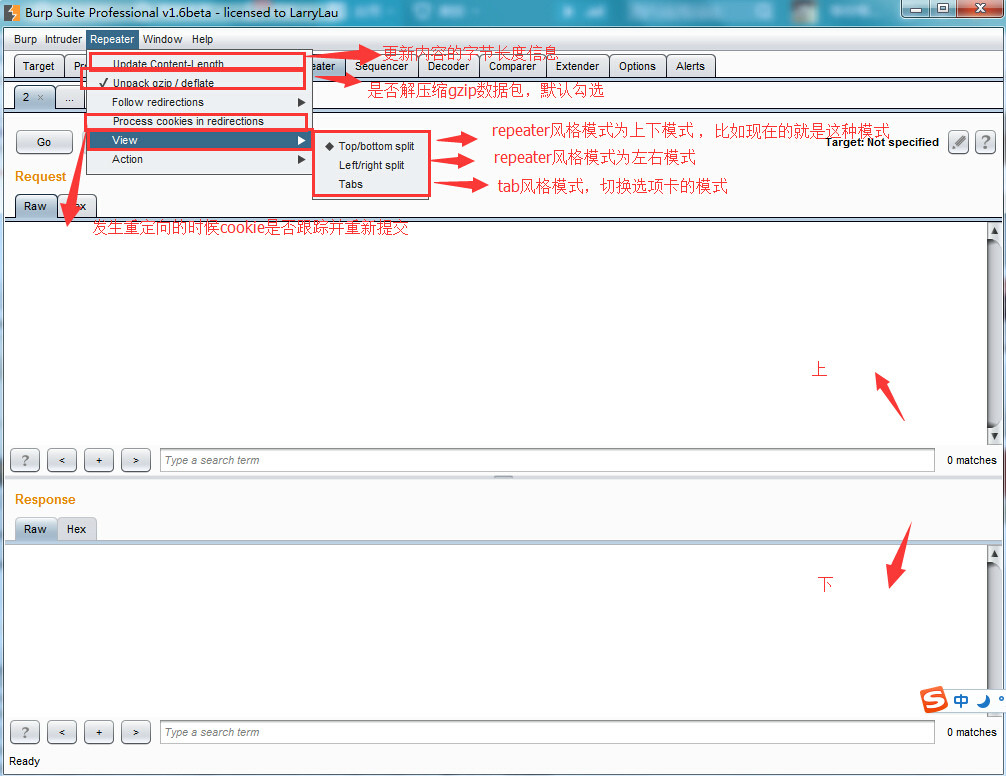Screen dimensions: 1006x776
Task: Open the Repeater menu
Action: pyautogui.click(x=112, y=39)
